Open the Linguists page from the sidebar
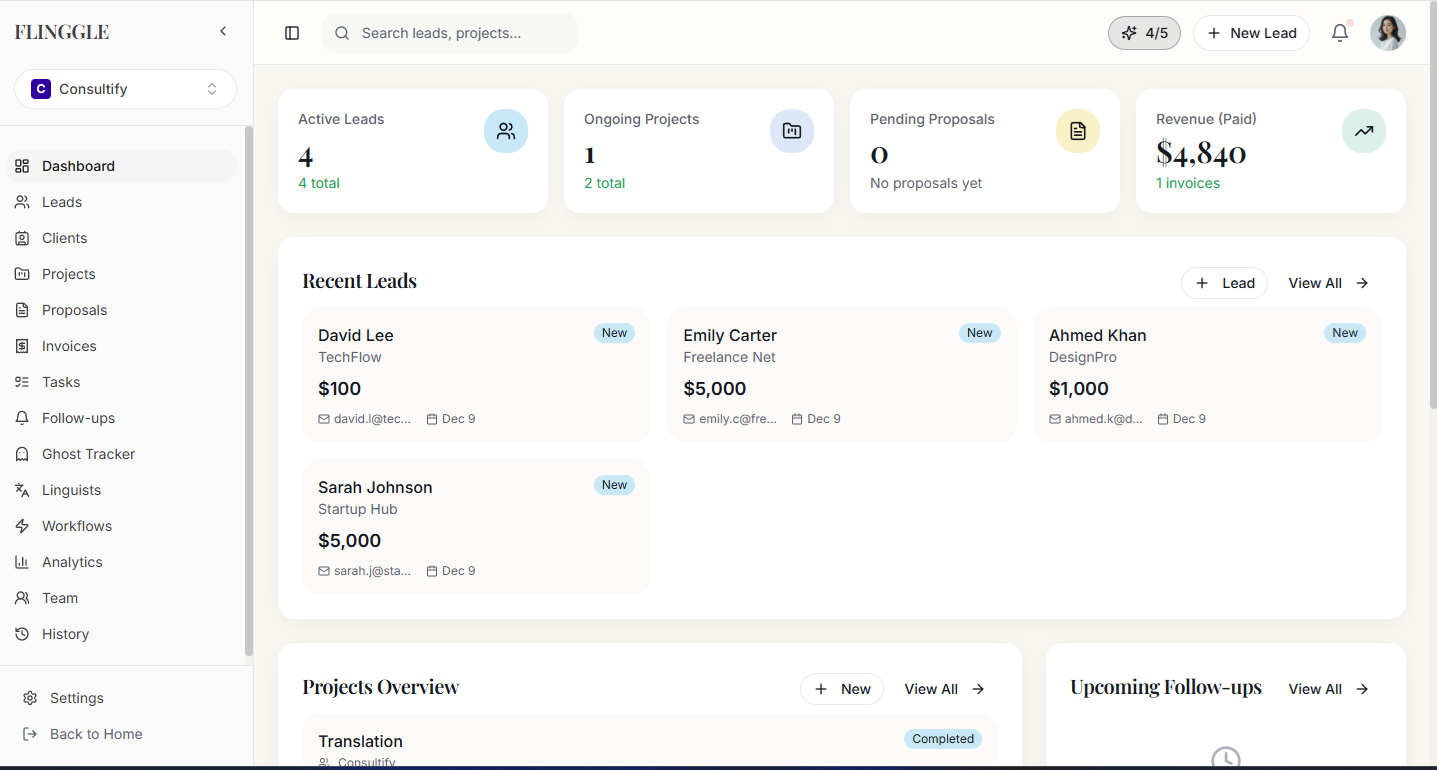Viewport: 1437px width, 770px height. 70,489
